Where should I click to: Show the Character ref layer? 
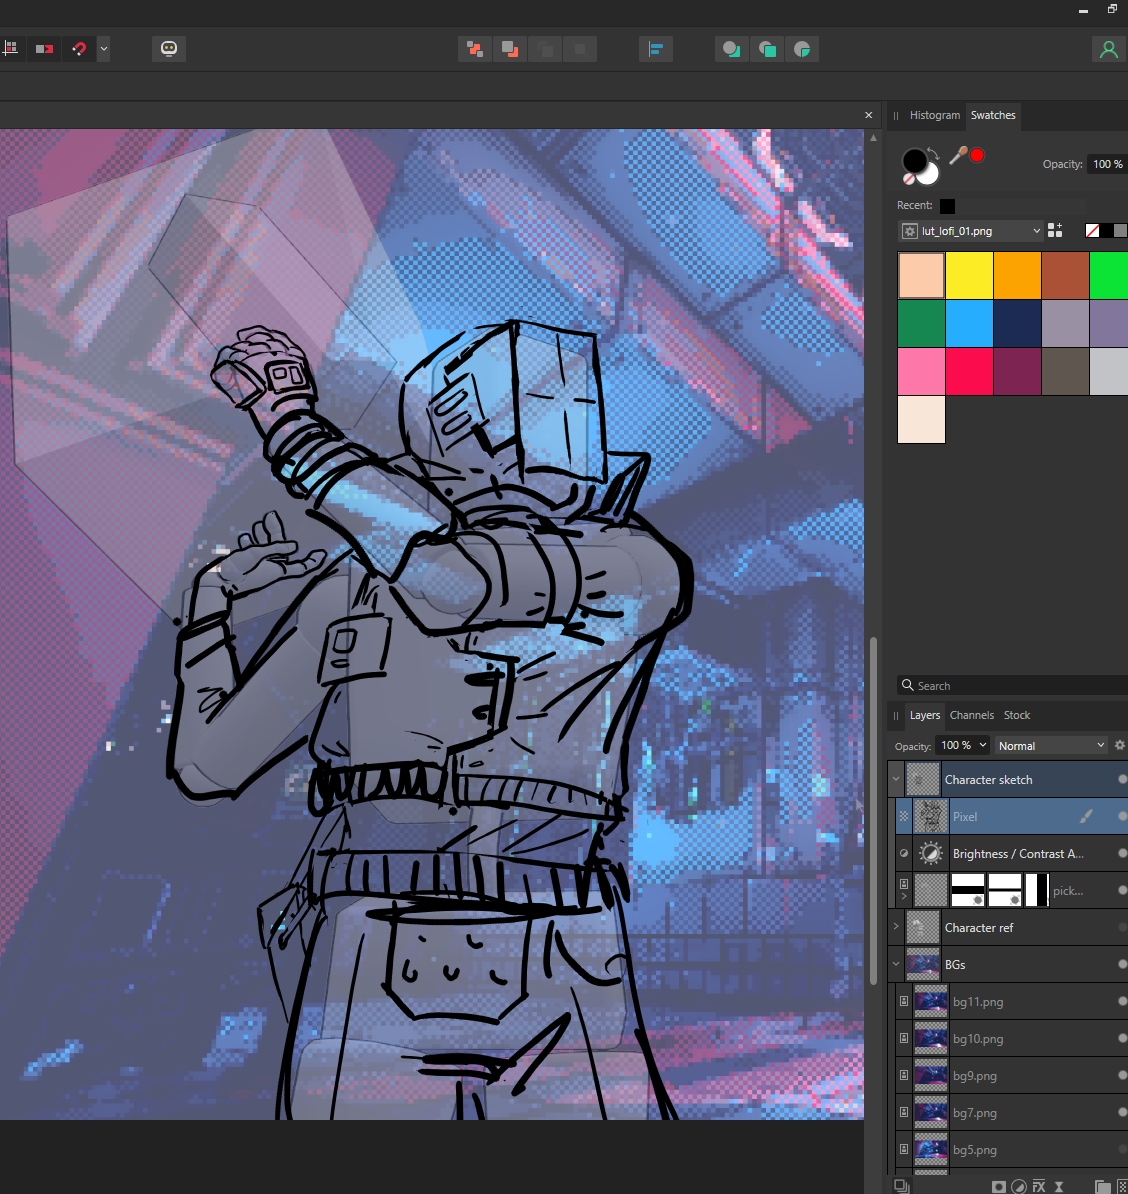click(x=1122, y=927)
